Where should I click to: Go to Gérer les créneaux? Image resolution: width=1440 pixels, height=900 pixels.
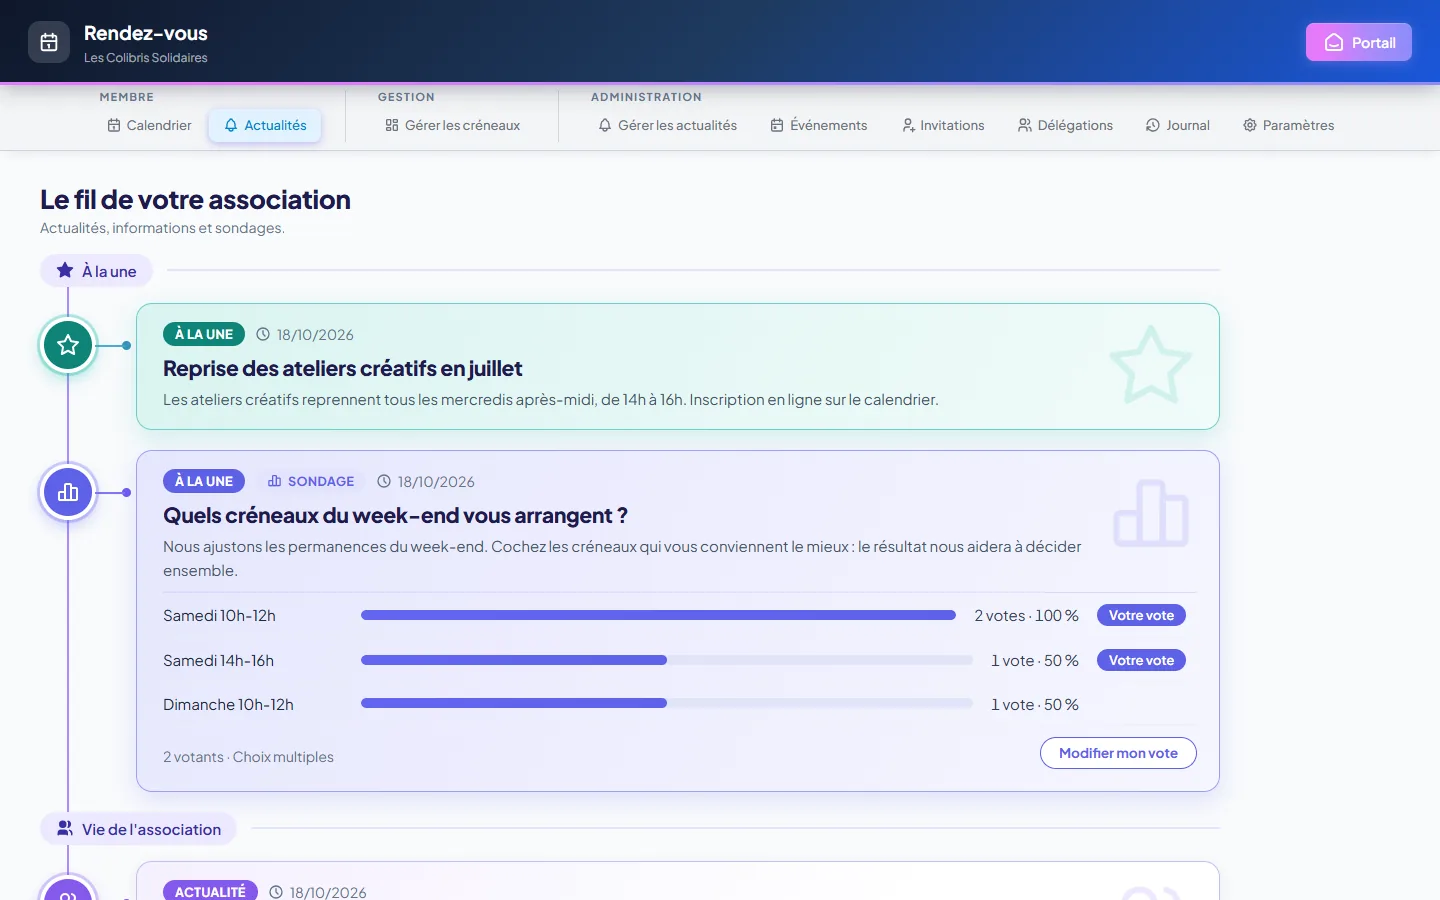[x=453, y=125]
